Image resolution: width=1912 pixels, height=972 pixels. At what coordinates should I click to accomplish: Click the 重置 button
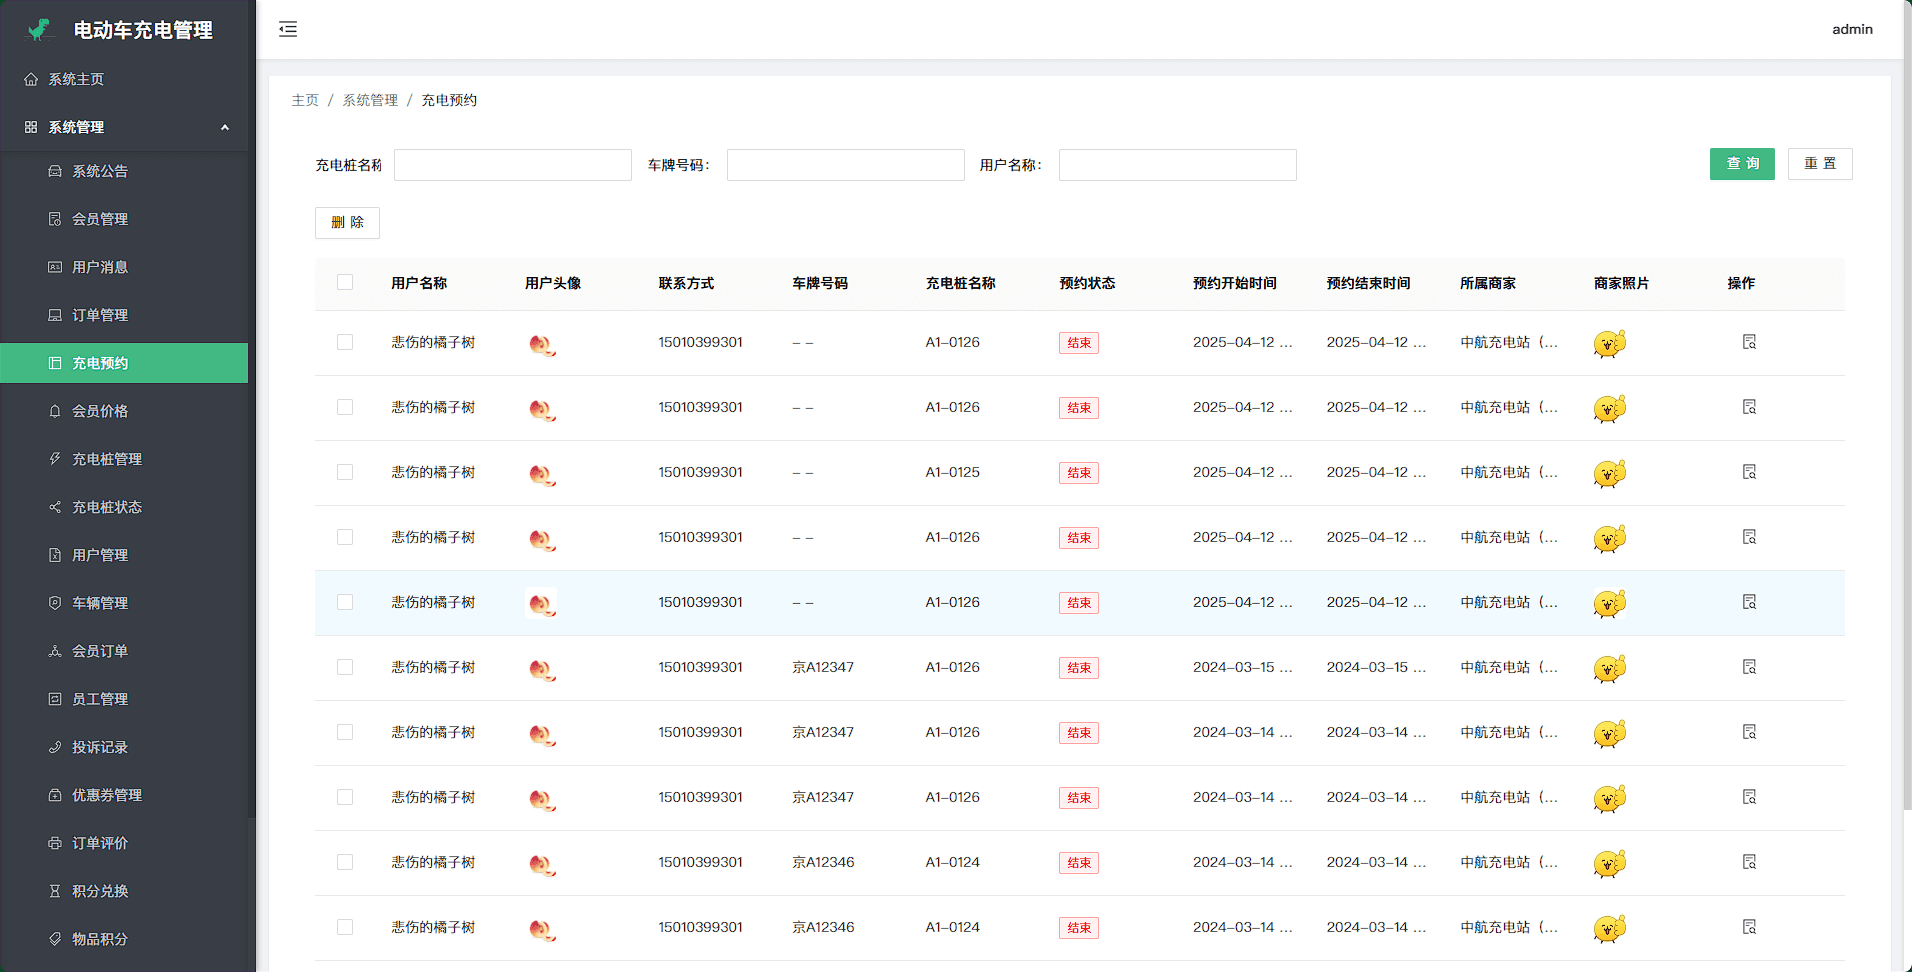coord(1820,164)
